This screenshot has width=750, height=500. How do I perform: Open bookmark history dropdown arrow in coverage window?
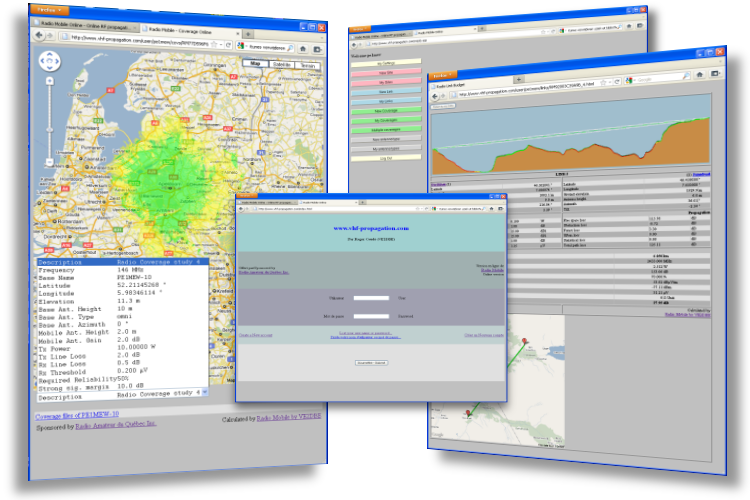(x=221, y=44)
